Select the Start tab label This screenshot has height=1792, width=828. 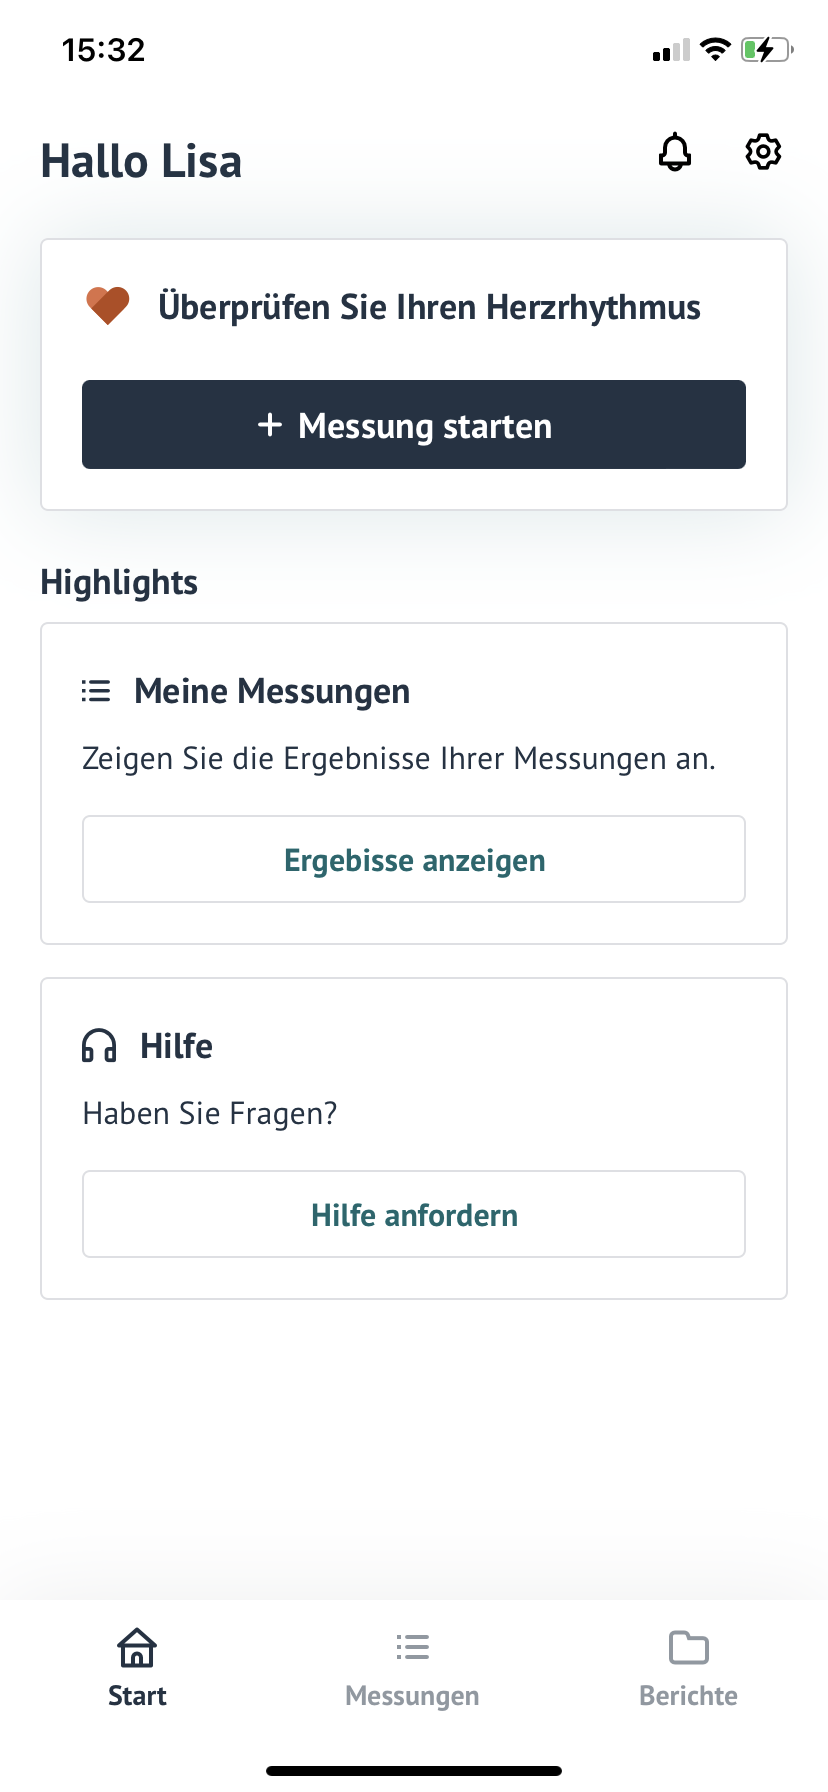pos(137,1696)
